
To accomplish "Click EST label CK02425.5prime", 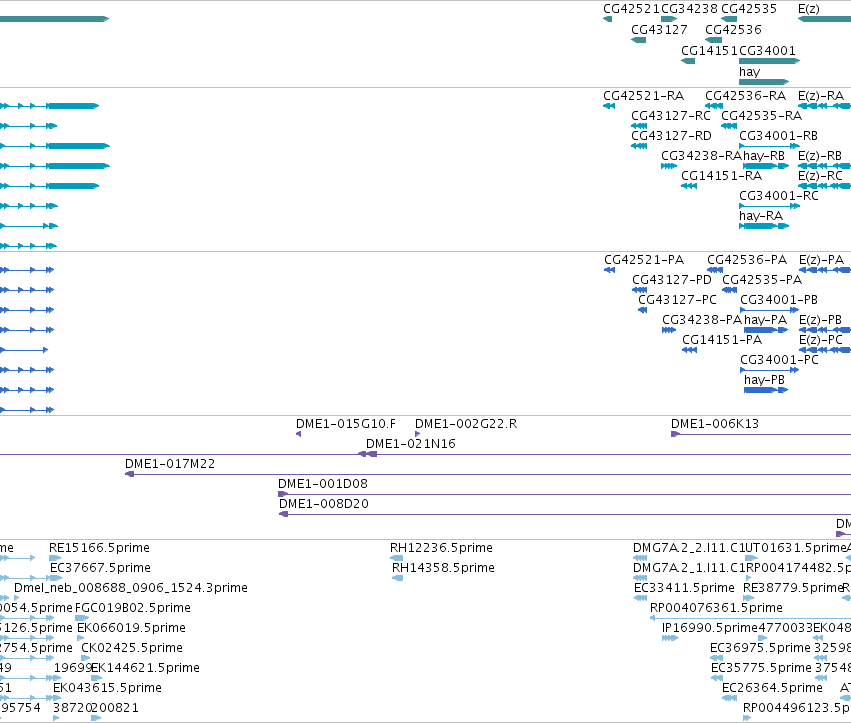I will [132, 648].
